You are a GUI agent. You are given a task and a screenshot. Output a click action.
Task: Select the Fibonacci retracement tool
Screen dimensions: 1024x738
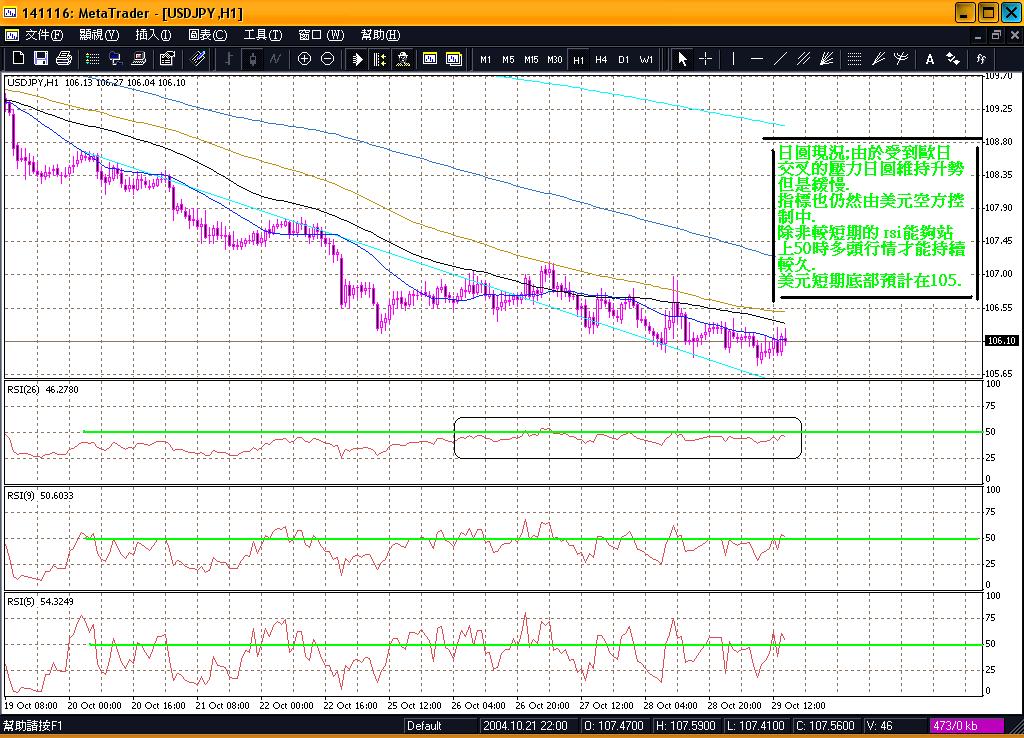854,59
